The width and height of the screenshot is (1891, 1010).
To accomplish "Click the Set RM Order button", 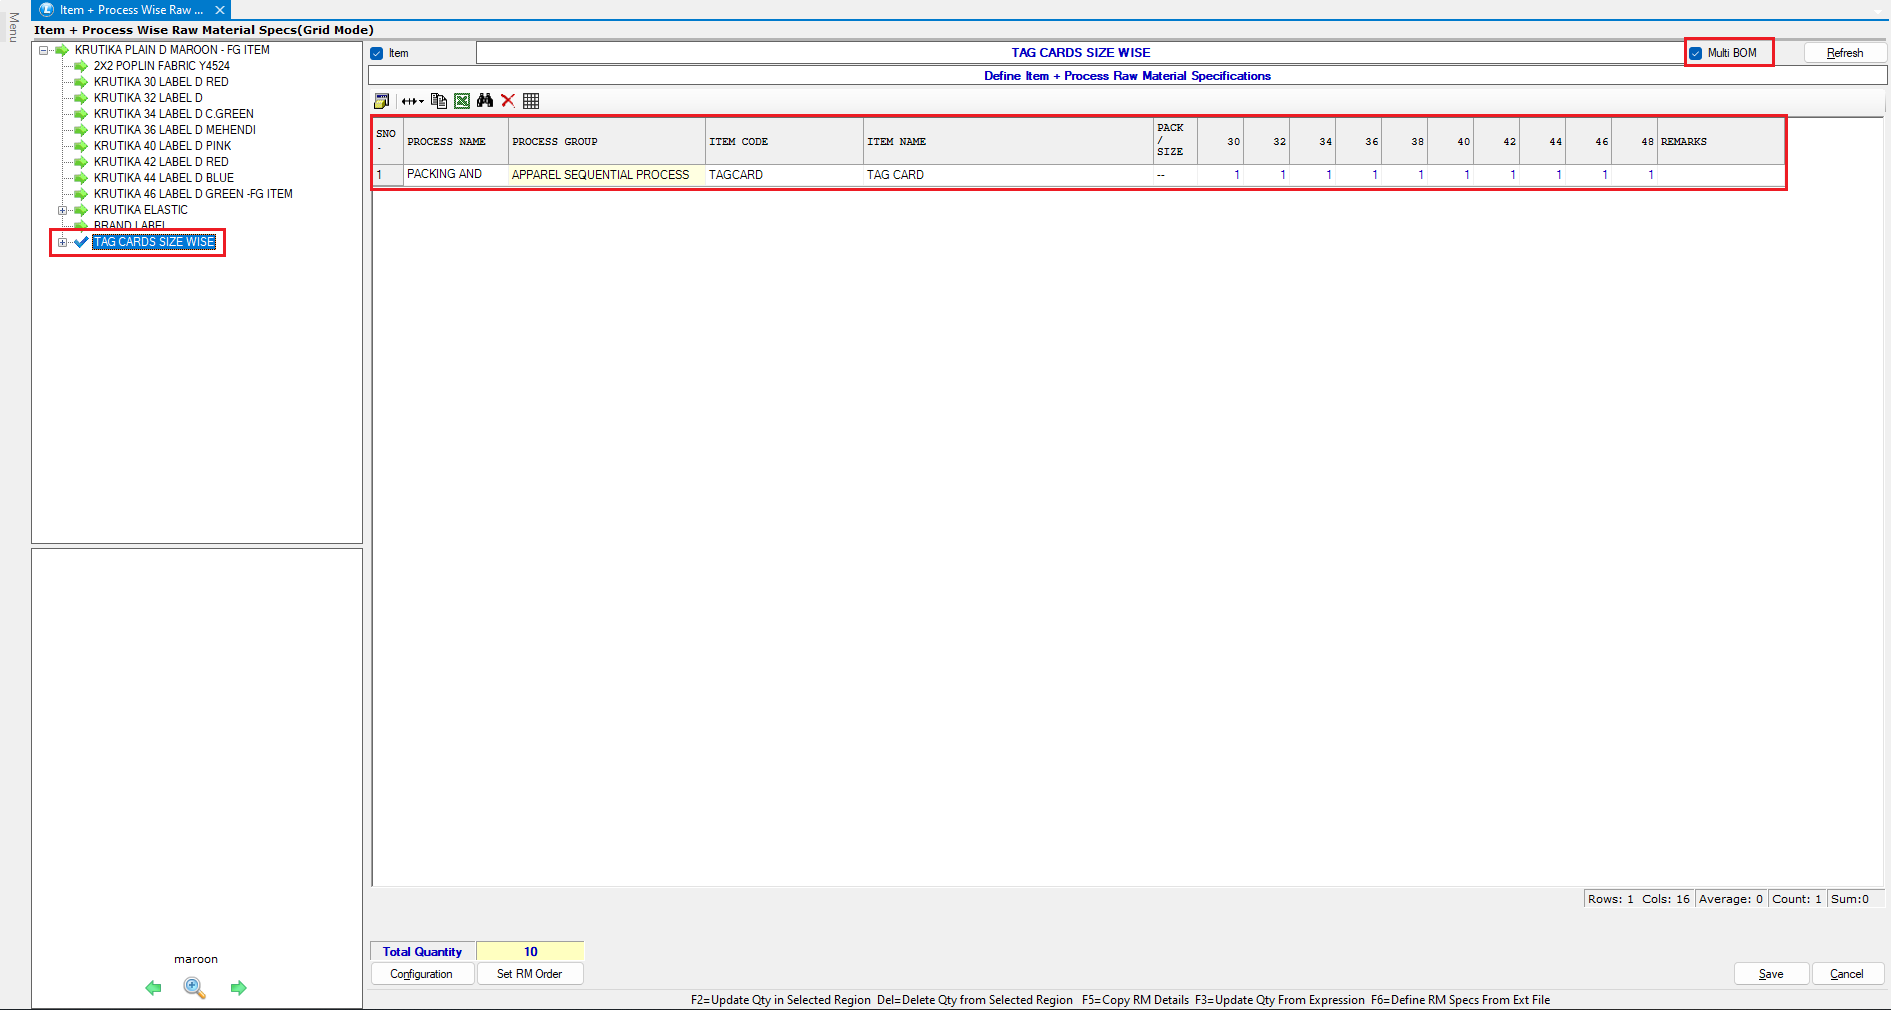I will click(x=529, y=974).
